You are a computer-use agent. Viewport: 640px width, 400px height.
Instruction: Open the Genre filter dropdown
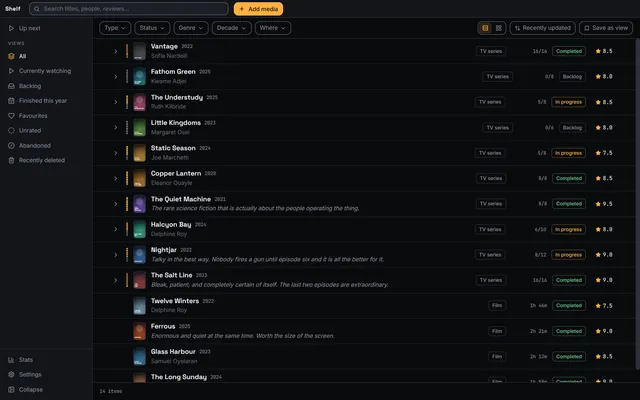point(191,28)
